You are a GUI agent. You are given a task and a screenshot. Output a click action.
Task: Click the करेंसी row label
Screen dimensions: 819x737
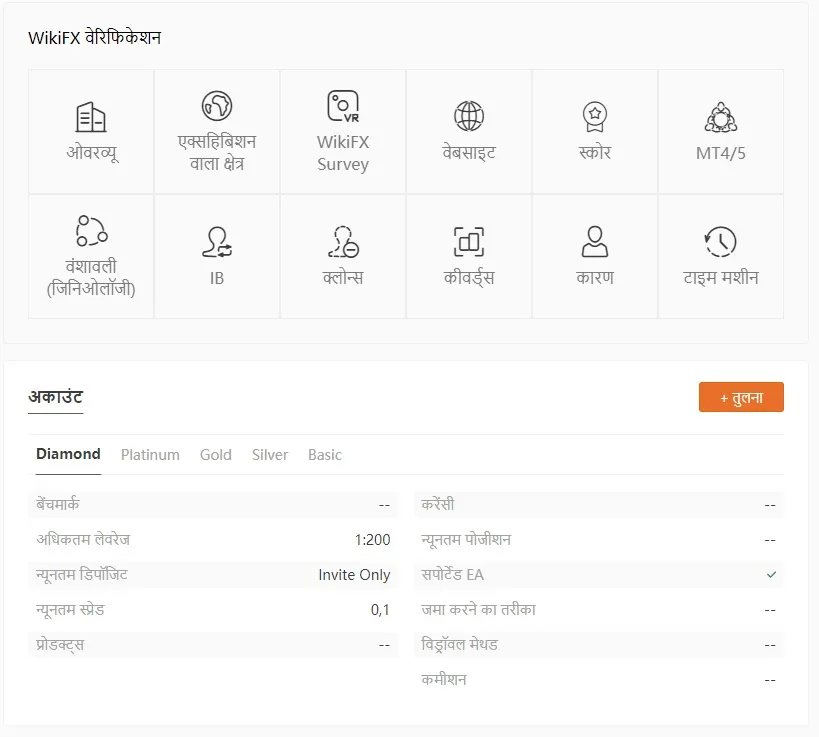438,505
